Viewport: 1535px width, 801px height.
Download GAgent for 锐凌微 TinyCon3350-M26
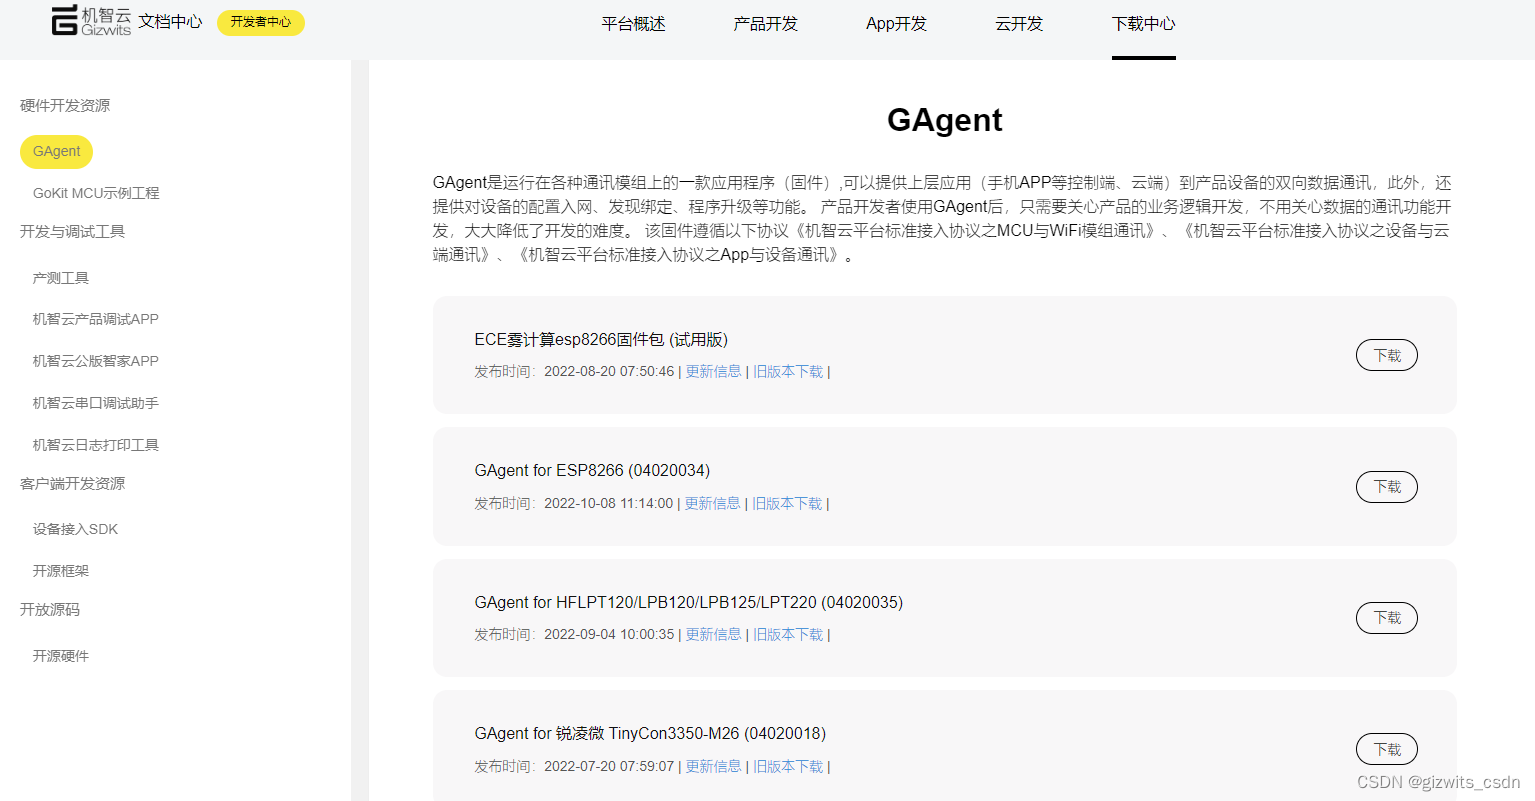[1386, 749]
